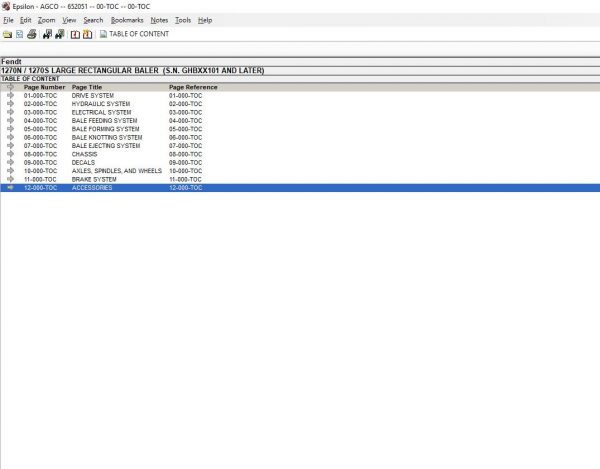This screenshot has height=469, width=600.
Task: Click the arrow icon beside 04-000-TOC
Action: pos(10,121)
